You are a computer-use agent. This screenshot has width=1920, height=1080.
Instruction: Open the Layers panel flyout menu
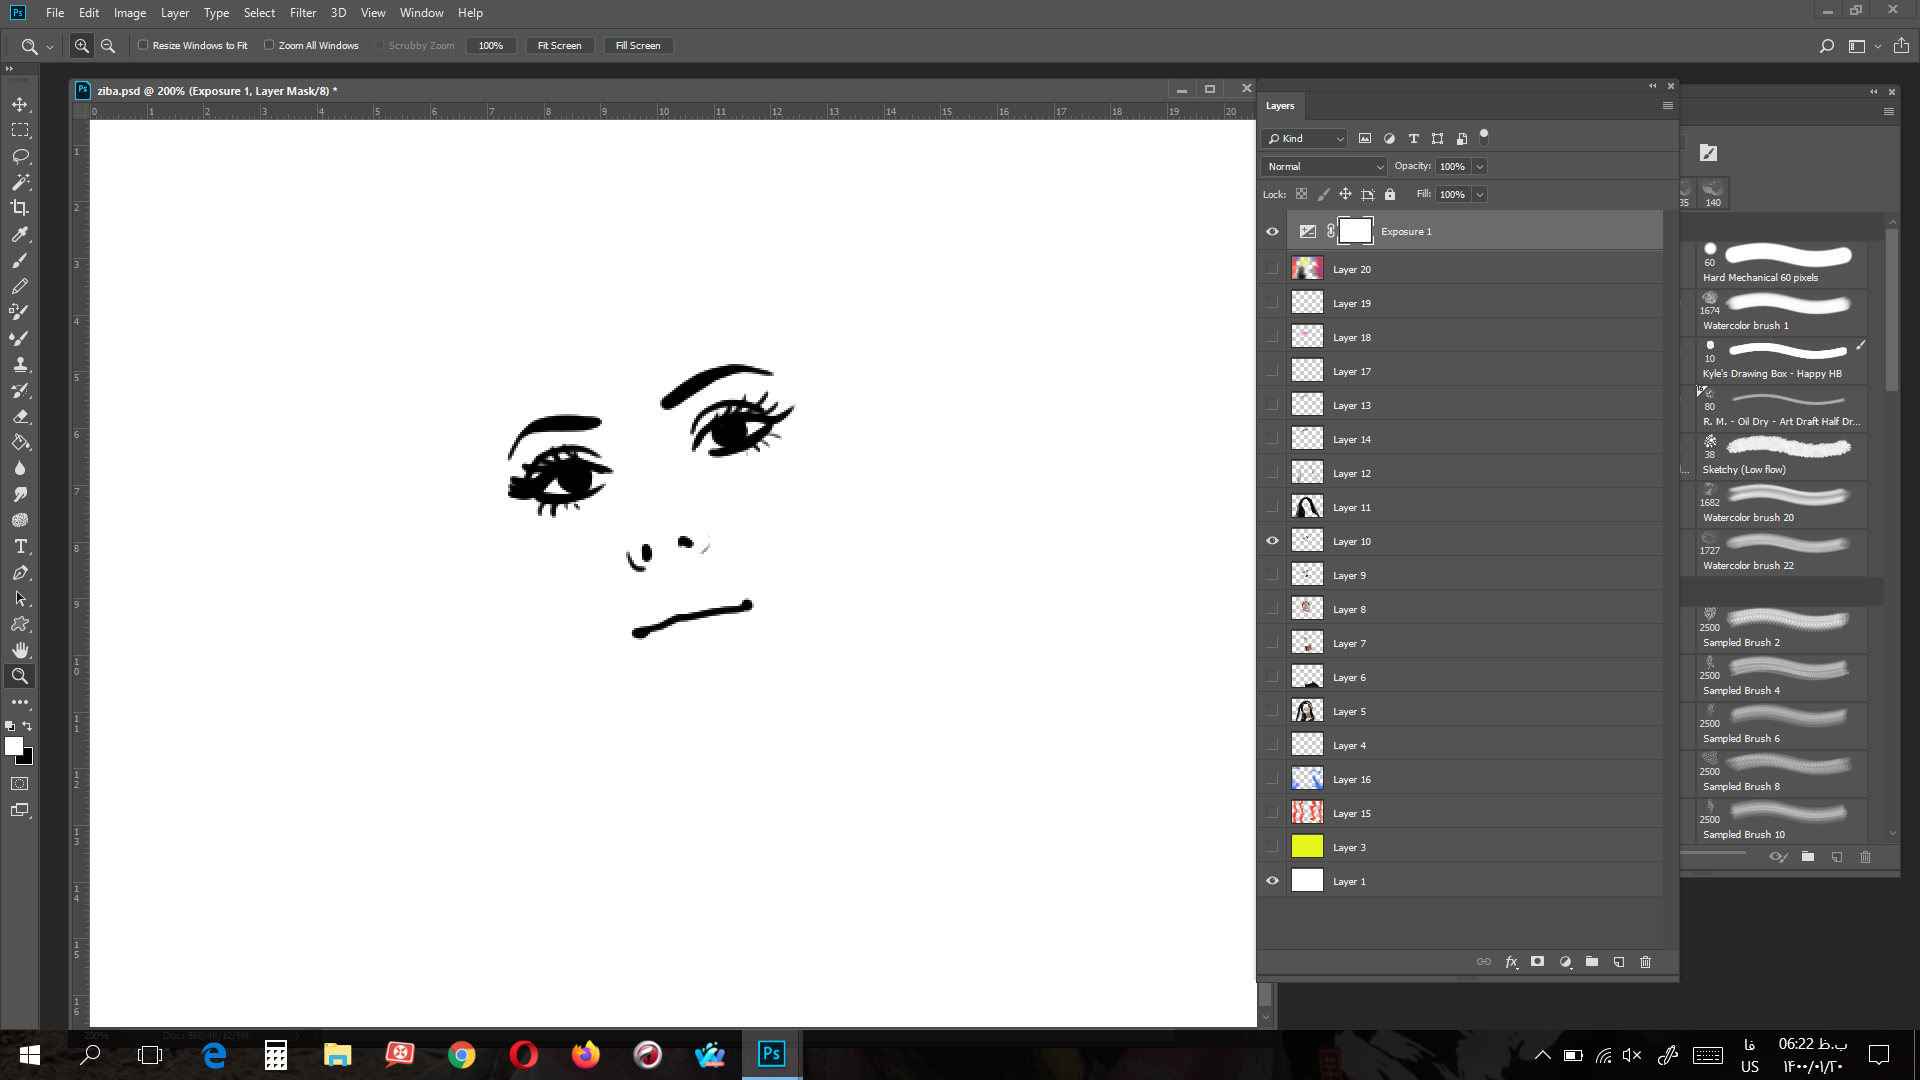(1667, 106)
